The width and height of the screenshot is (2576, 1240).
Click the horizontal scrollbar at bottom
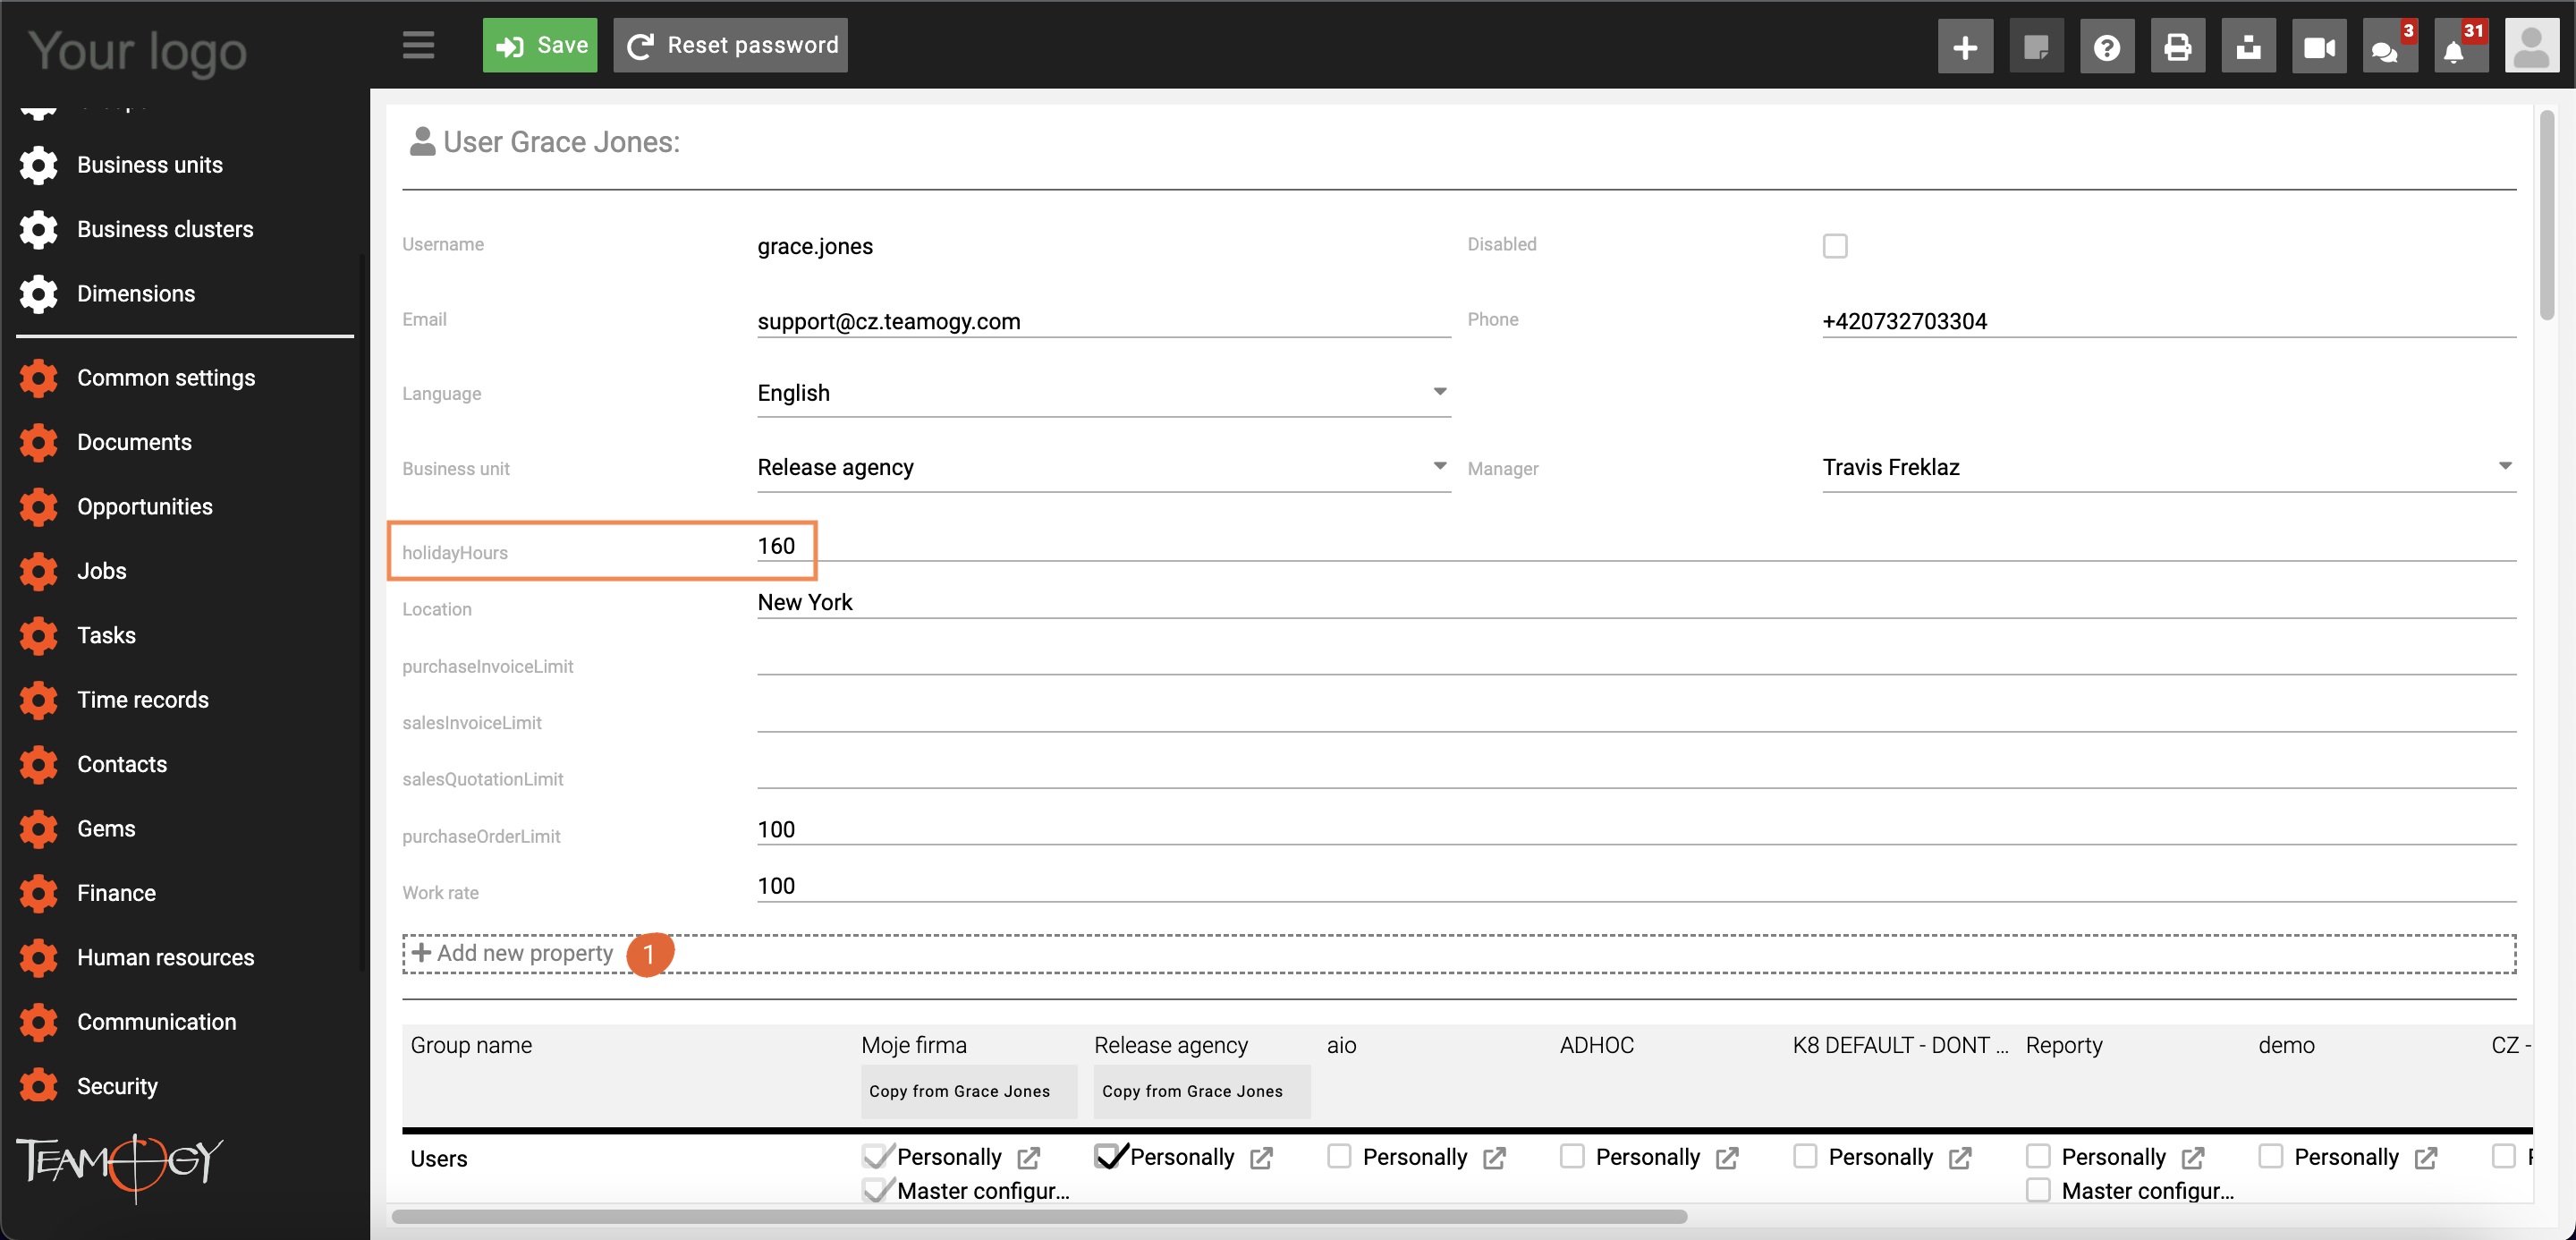point(1040,1216)
